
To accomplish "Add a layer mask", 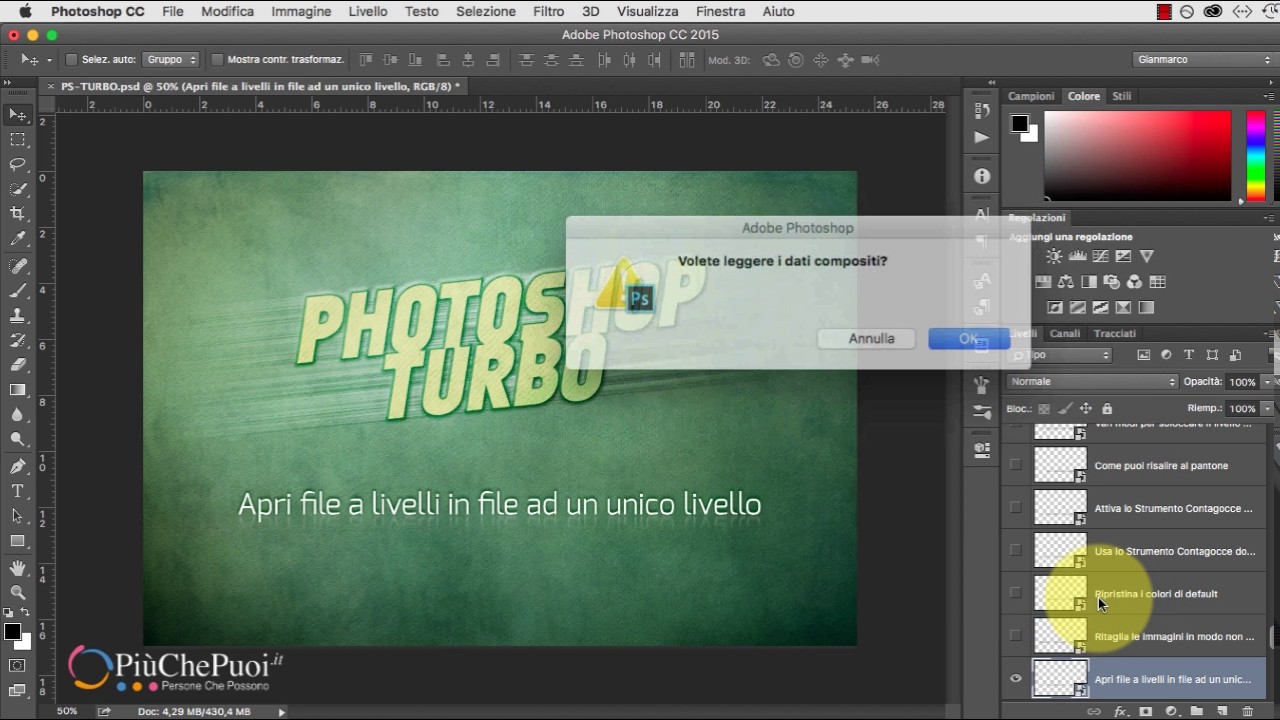I will pyautogui.click(x=1145, y=712).
